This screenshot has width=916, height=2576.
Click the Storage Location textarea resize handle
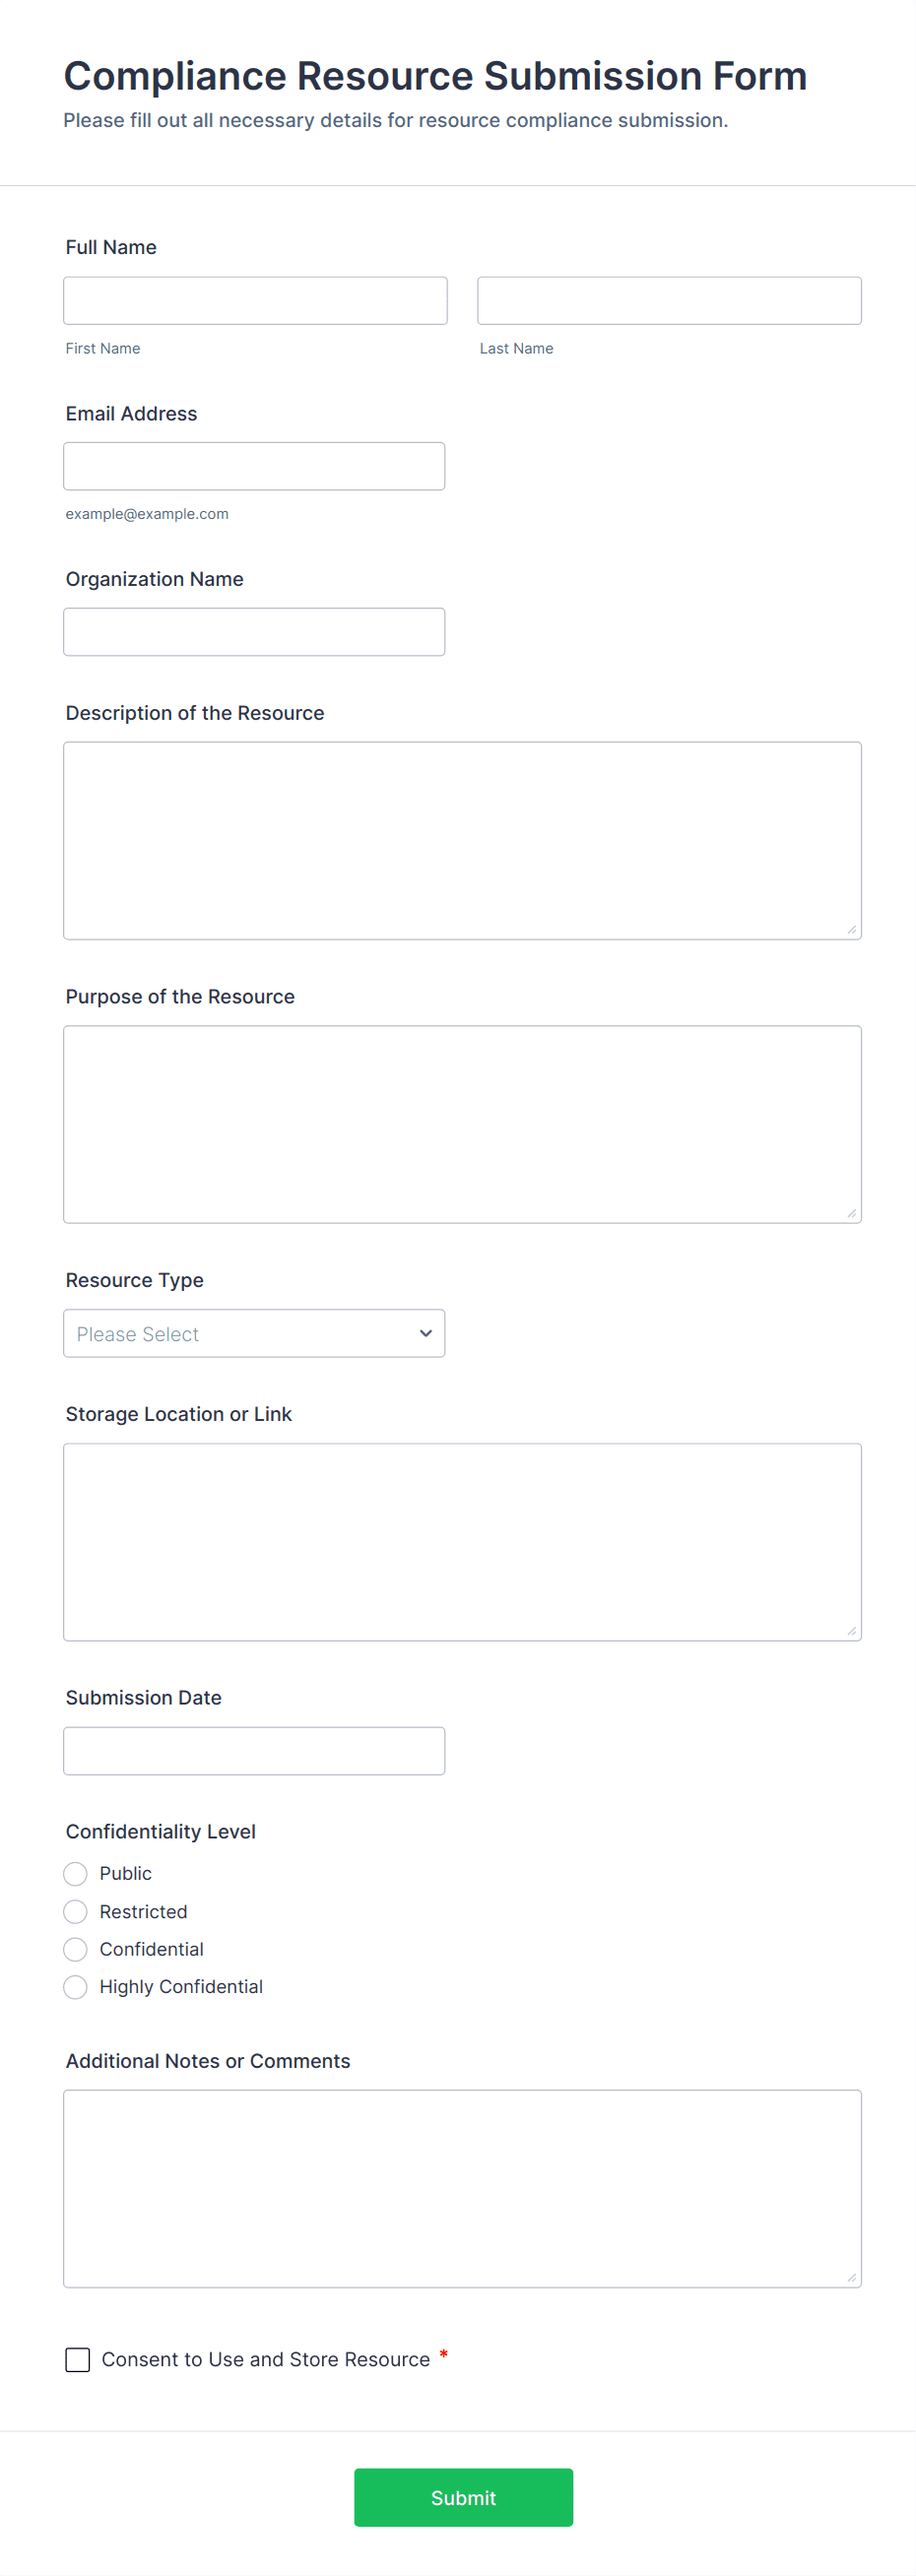click(851, 1630)
